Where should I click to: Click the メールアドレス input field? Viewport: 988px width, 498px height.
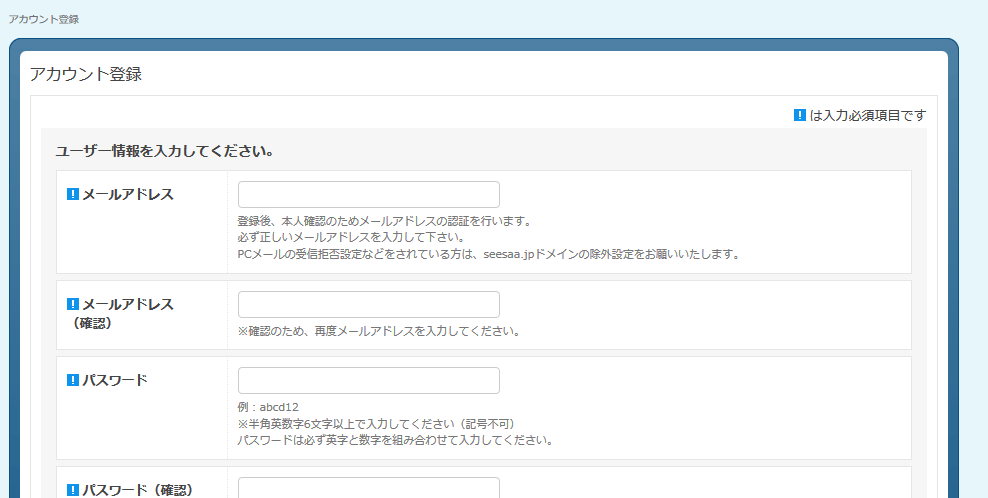(x=369, y=194)
